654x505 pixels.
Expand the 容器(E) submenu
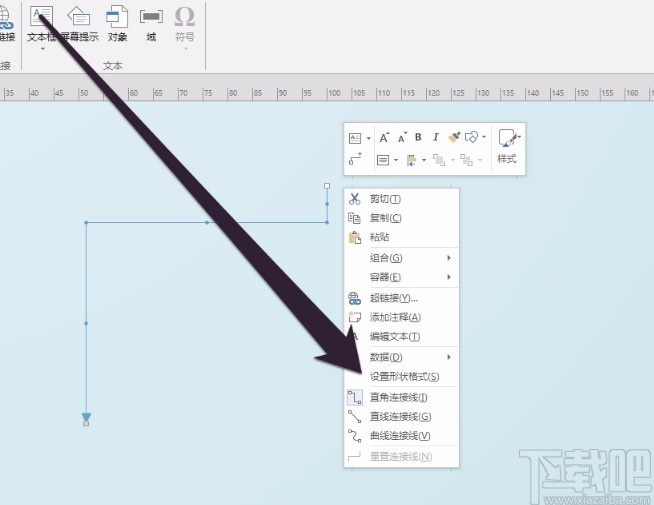click(401, 277)
